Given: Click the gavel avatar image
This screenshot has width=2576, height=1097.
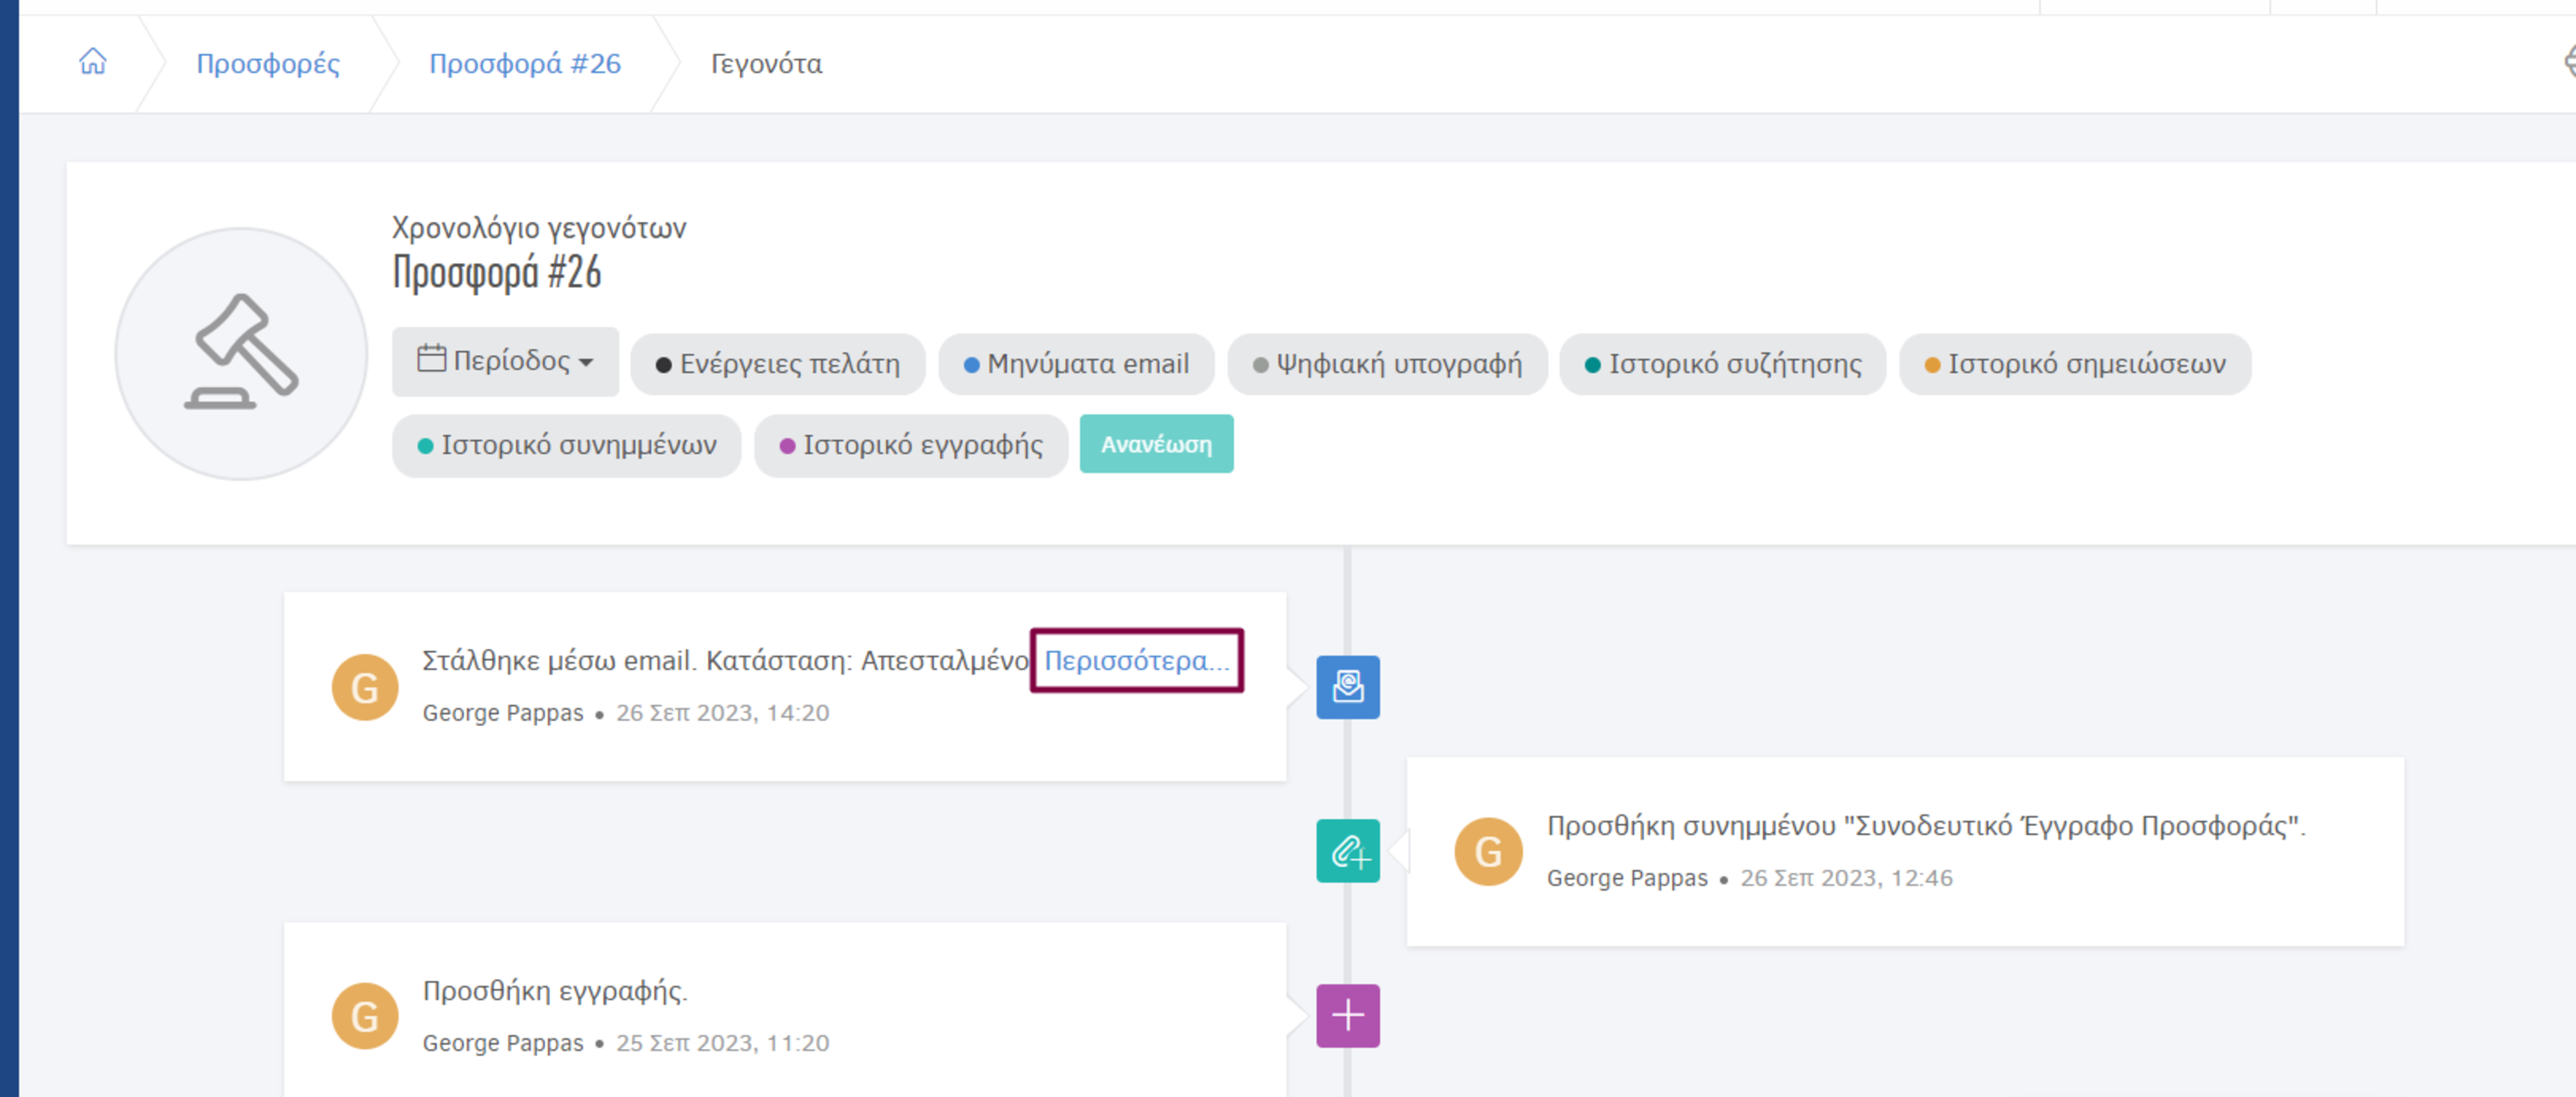Looking at the screenshot, I should [241, 354].
